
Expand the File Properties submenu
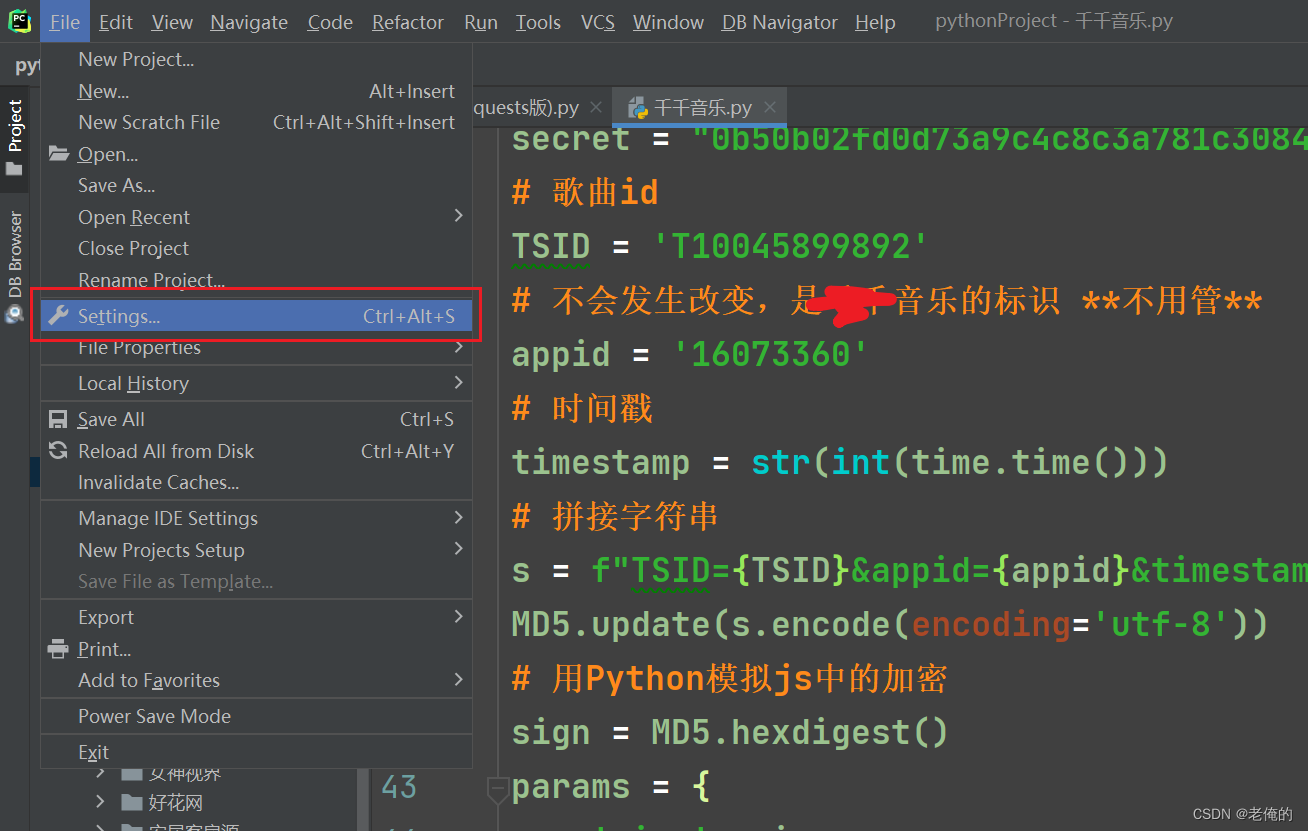257,347
